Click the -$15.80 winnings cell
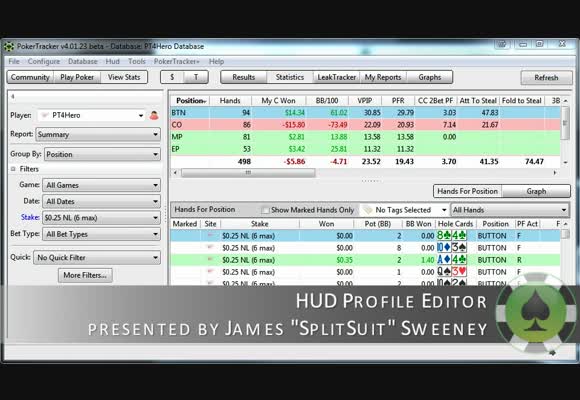This screenshot has width=580, height=400. click(293, 125)
